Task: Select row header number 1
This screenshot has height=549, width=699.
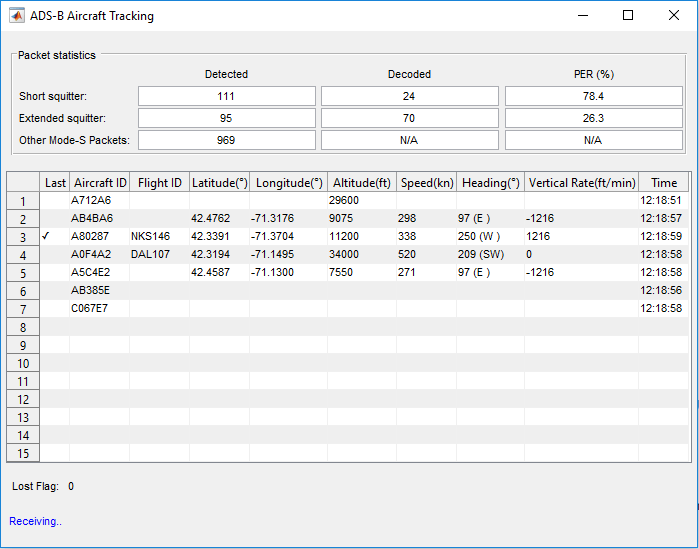Action: [x=23, y=201]
